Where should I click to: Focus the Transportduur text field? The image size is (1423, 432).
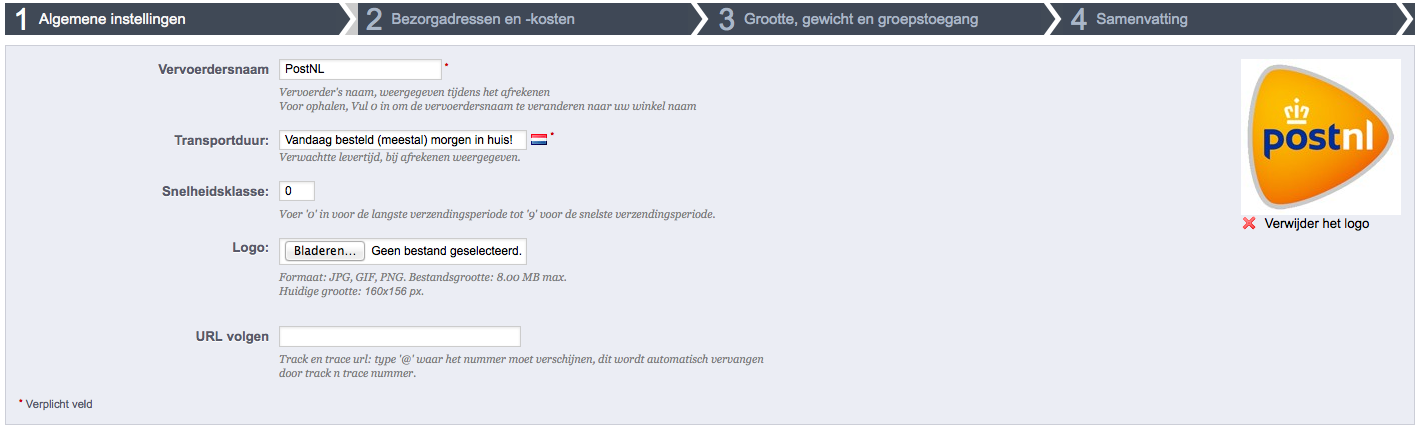[403, 139]
